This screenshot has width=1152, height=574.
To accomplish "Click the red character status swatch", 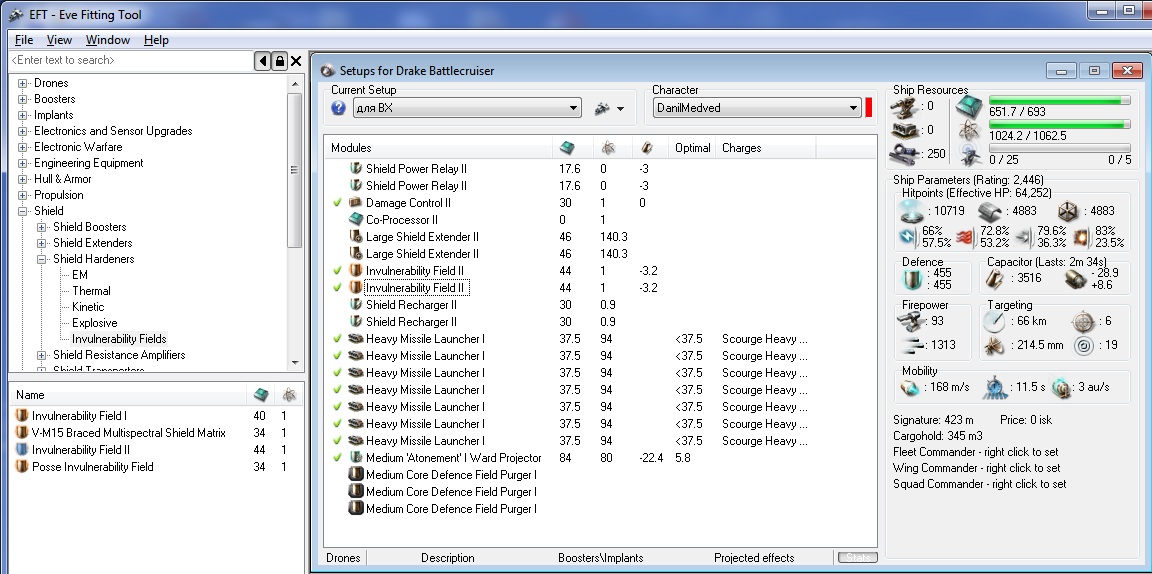I will pos(868,108).
